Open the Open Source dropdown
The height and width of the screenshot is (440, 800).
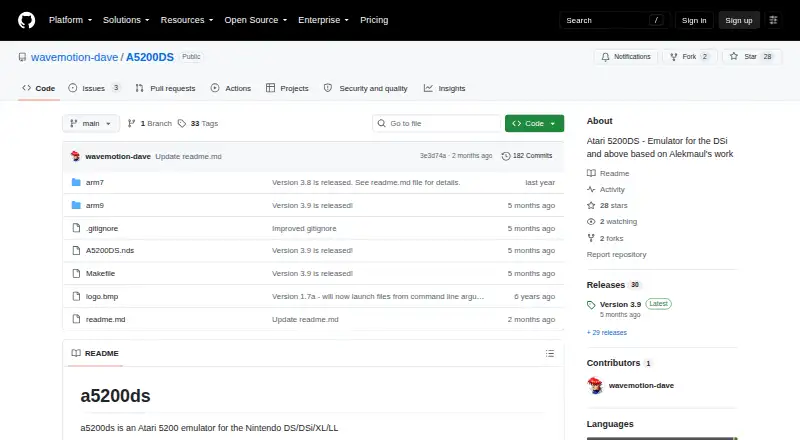coord(256,20)
